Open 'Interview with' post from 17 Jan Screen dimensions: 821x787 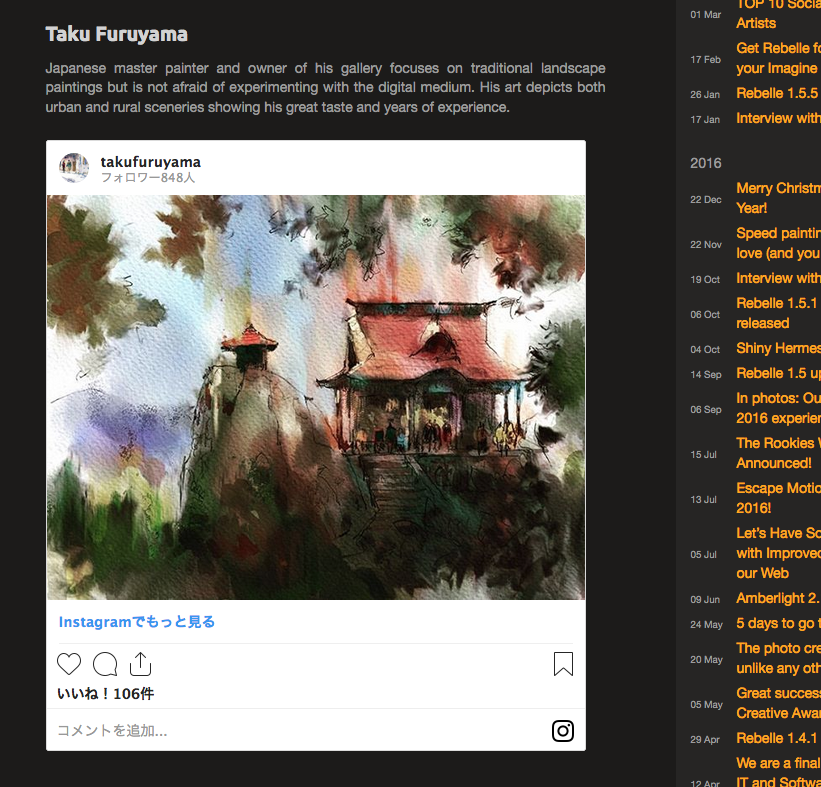tap(778, 118)
